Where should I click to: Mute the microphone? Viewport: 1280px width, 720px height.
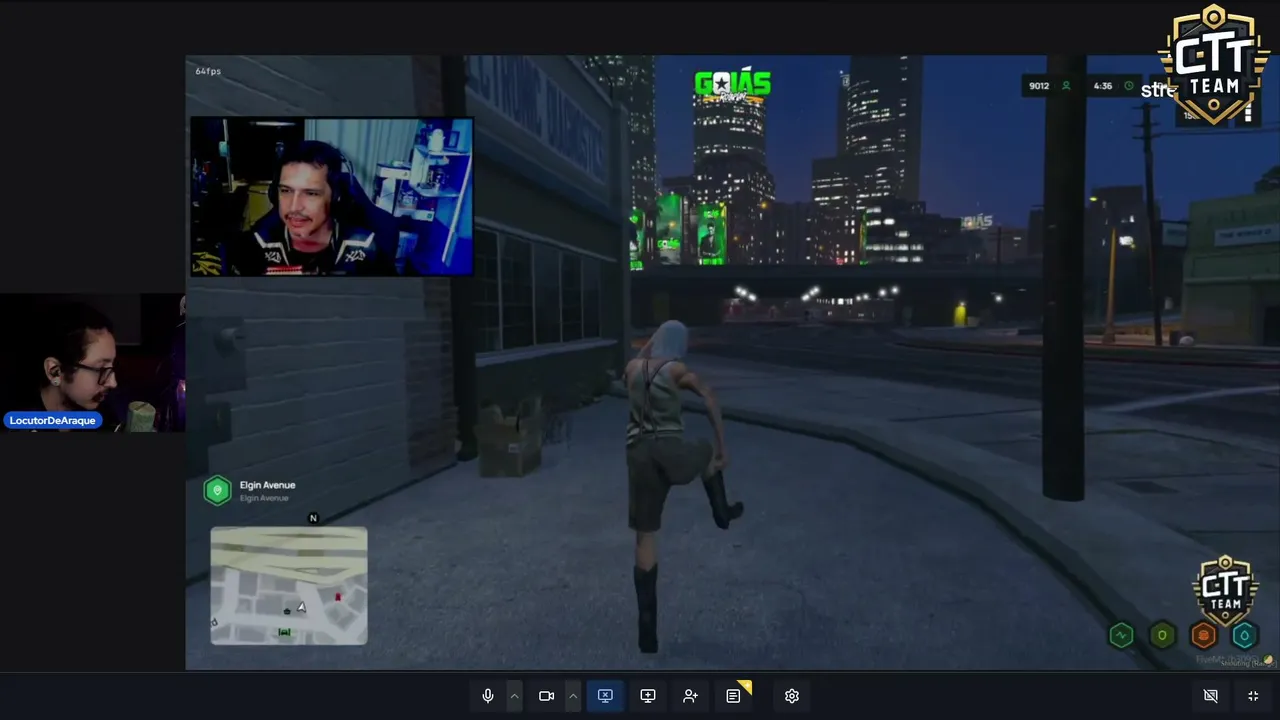(488, 696)
